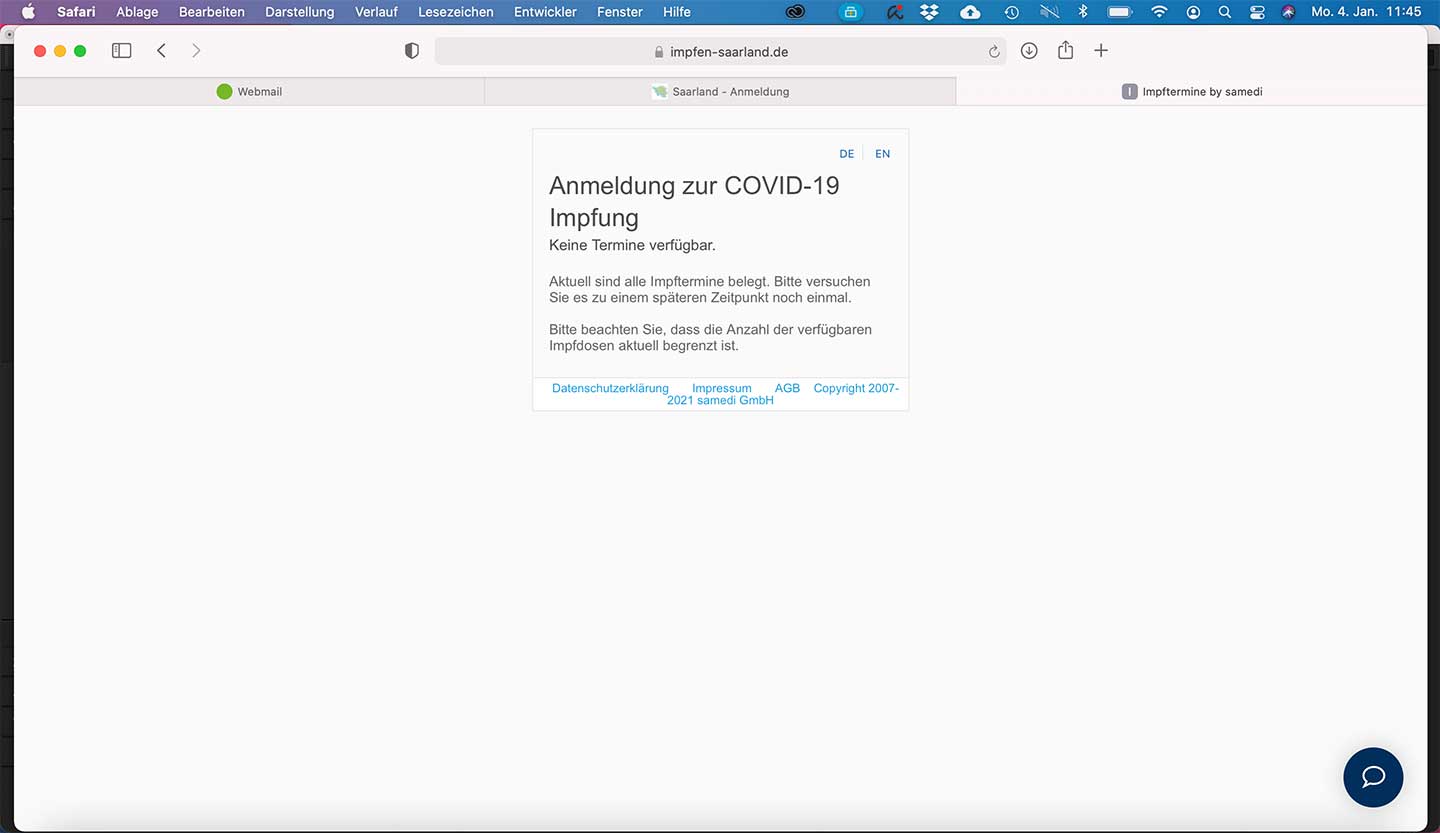The width and height of the screenshot is (1440, 833).
Task: Open Creative Cloud menu bar icon
Action: point(795,12)
